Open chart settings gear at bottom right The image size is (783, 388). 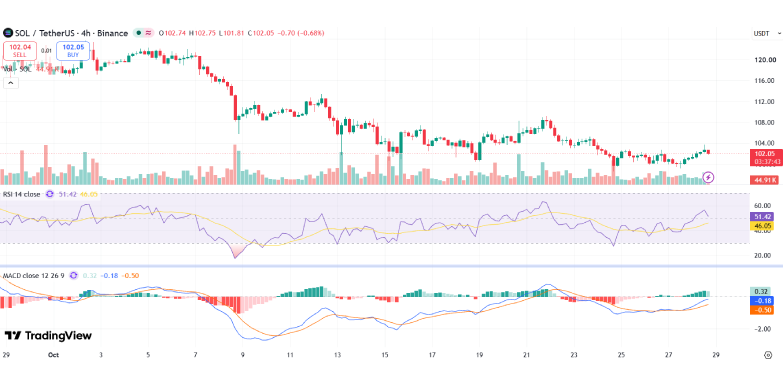[768, 355]
